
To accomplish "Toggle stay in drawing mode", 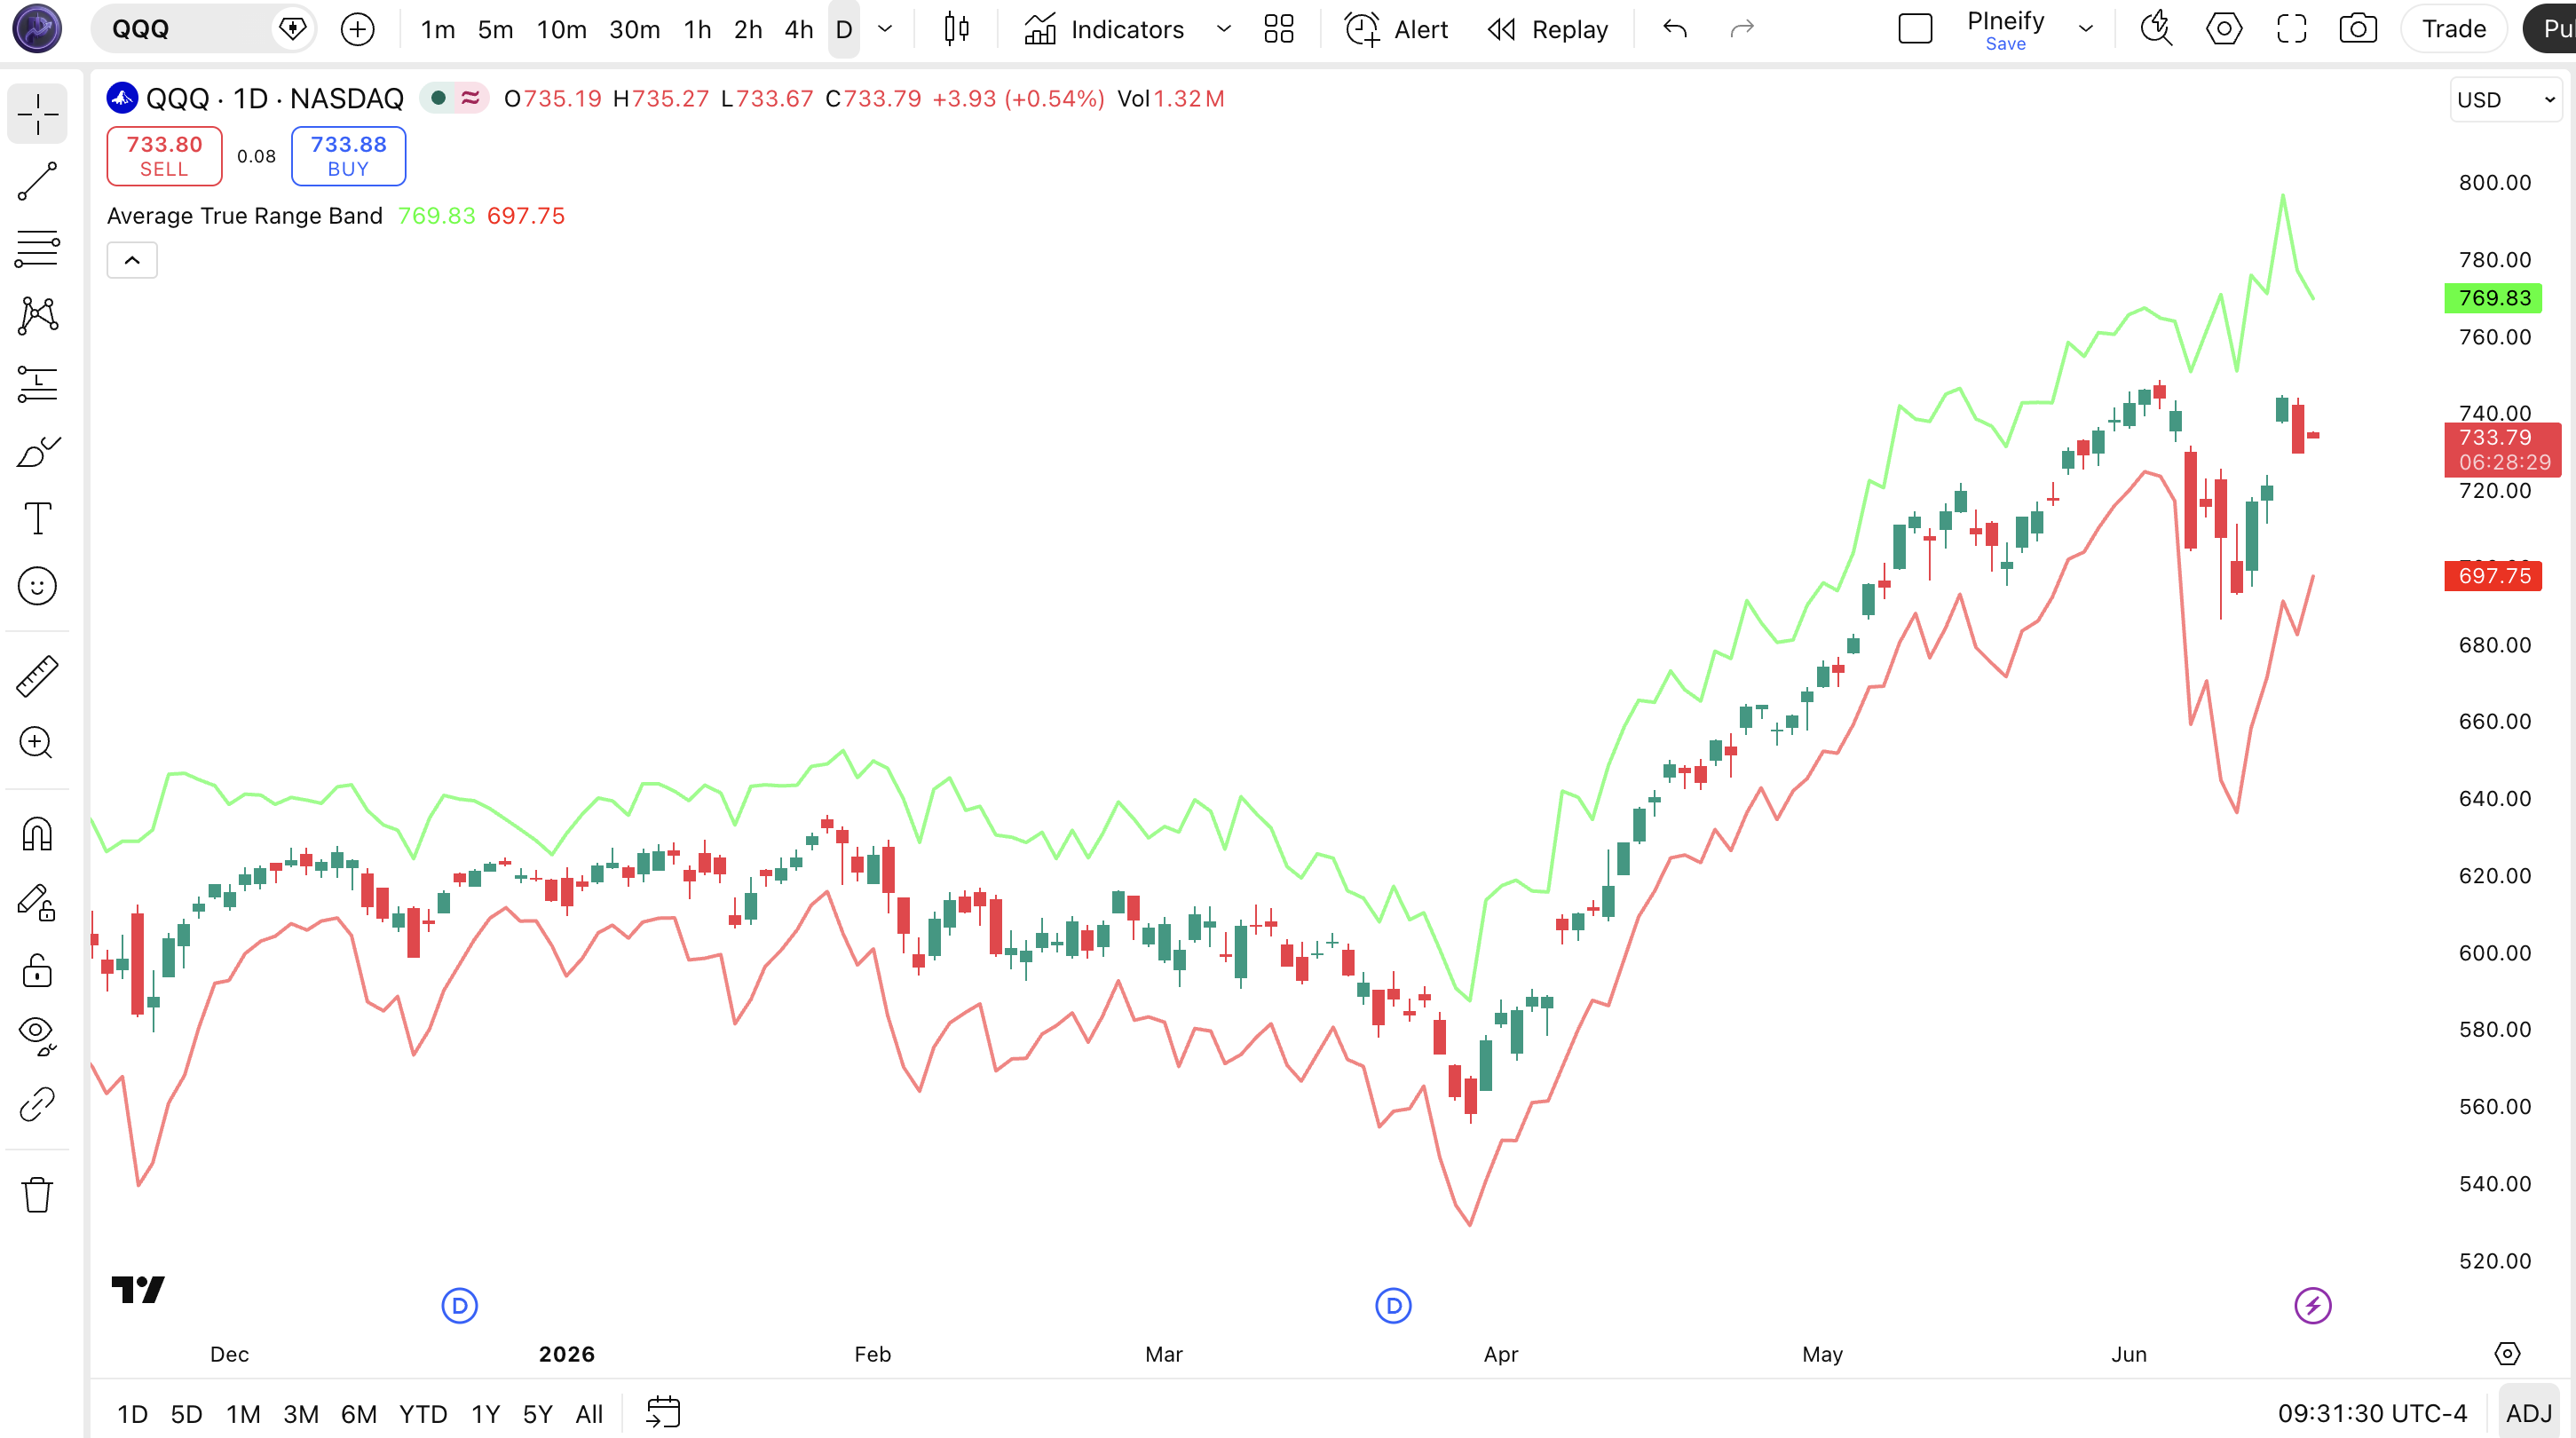I will click(x=37, y=902).
